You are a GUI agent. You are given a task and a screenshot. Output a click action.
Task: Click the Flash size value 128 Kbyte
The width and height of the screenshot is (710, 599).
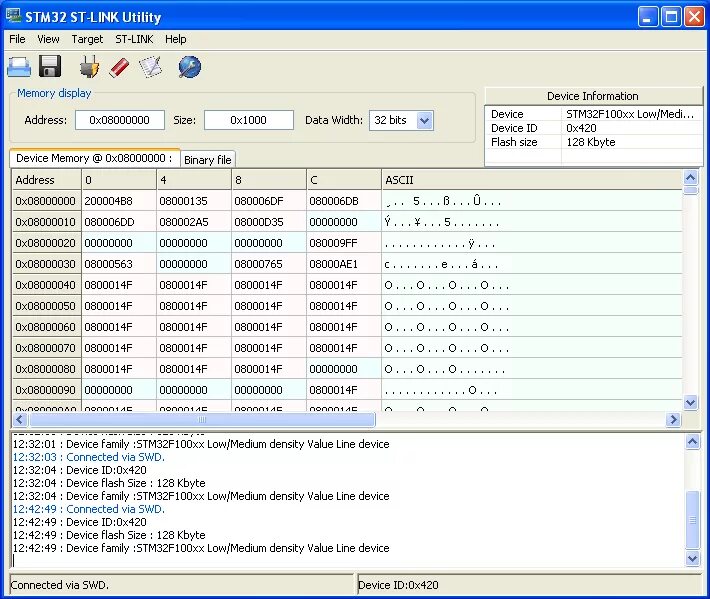pyautogui.click(x=590, y=142)
